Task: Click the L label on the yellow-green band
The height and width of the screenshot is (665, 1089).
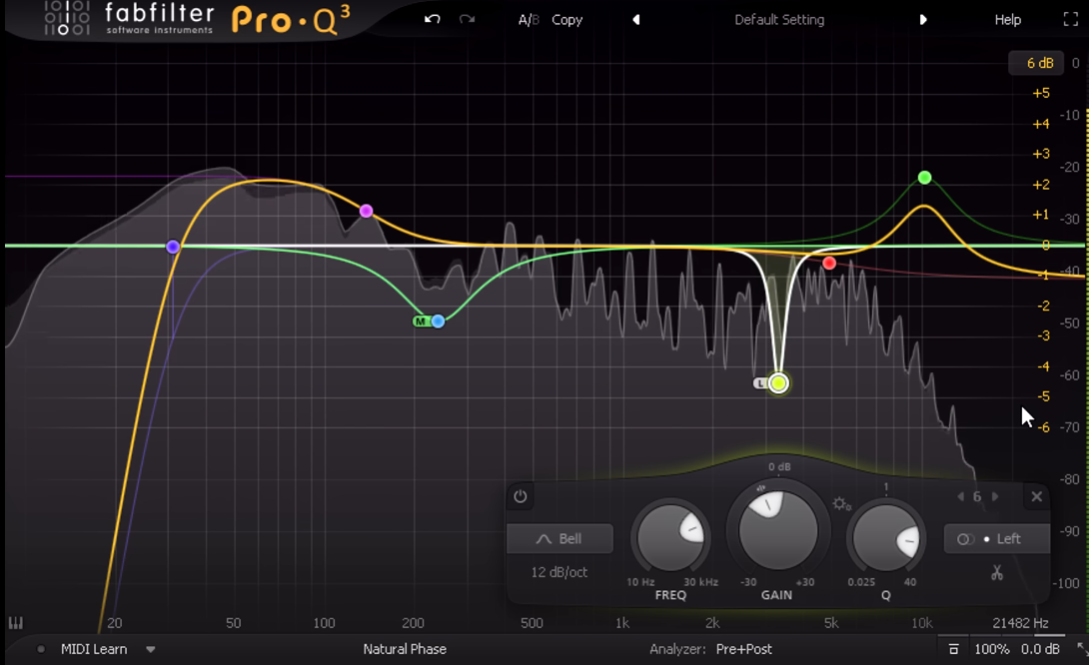Action: click(761, 383)
